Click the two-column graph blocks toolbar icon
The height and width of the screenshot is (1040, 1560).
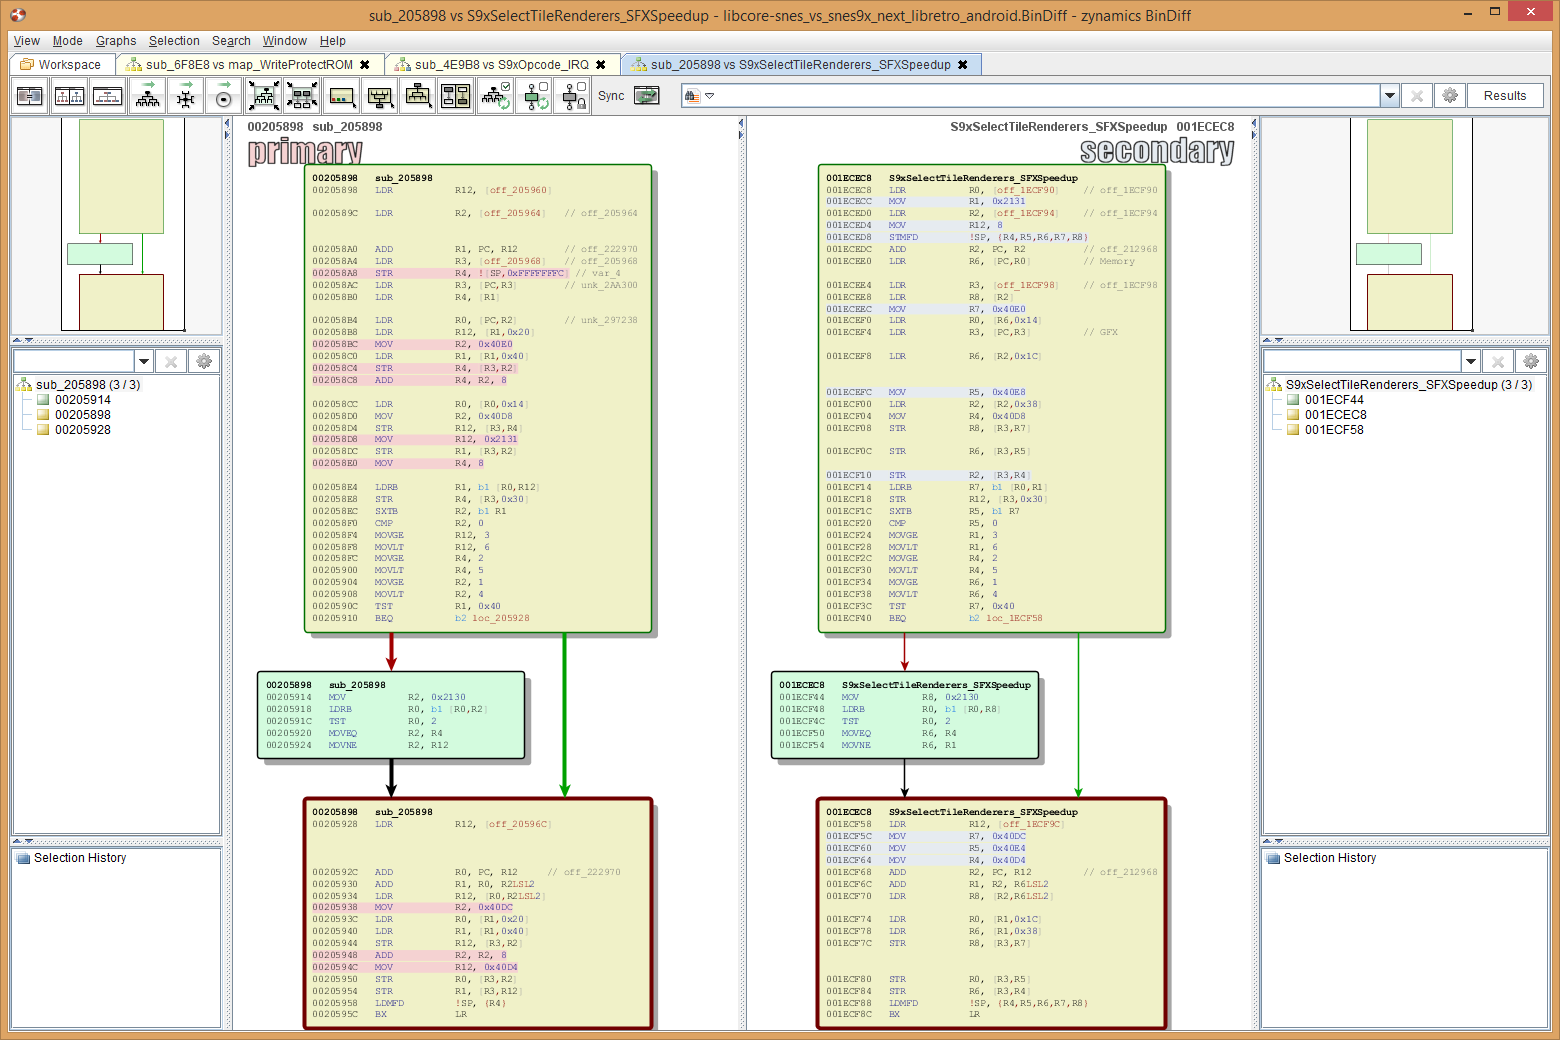[x=456, y=96]
